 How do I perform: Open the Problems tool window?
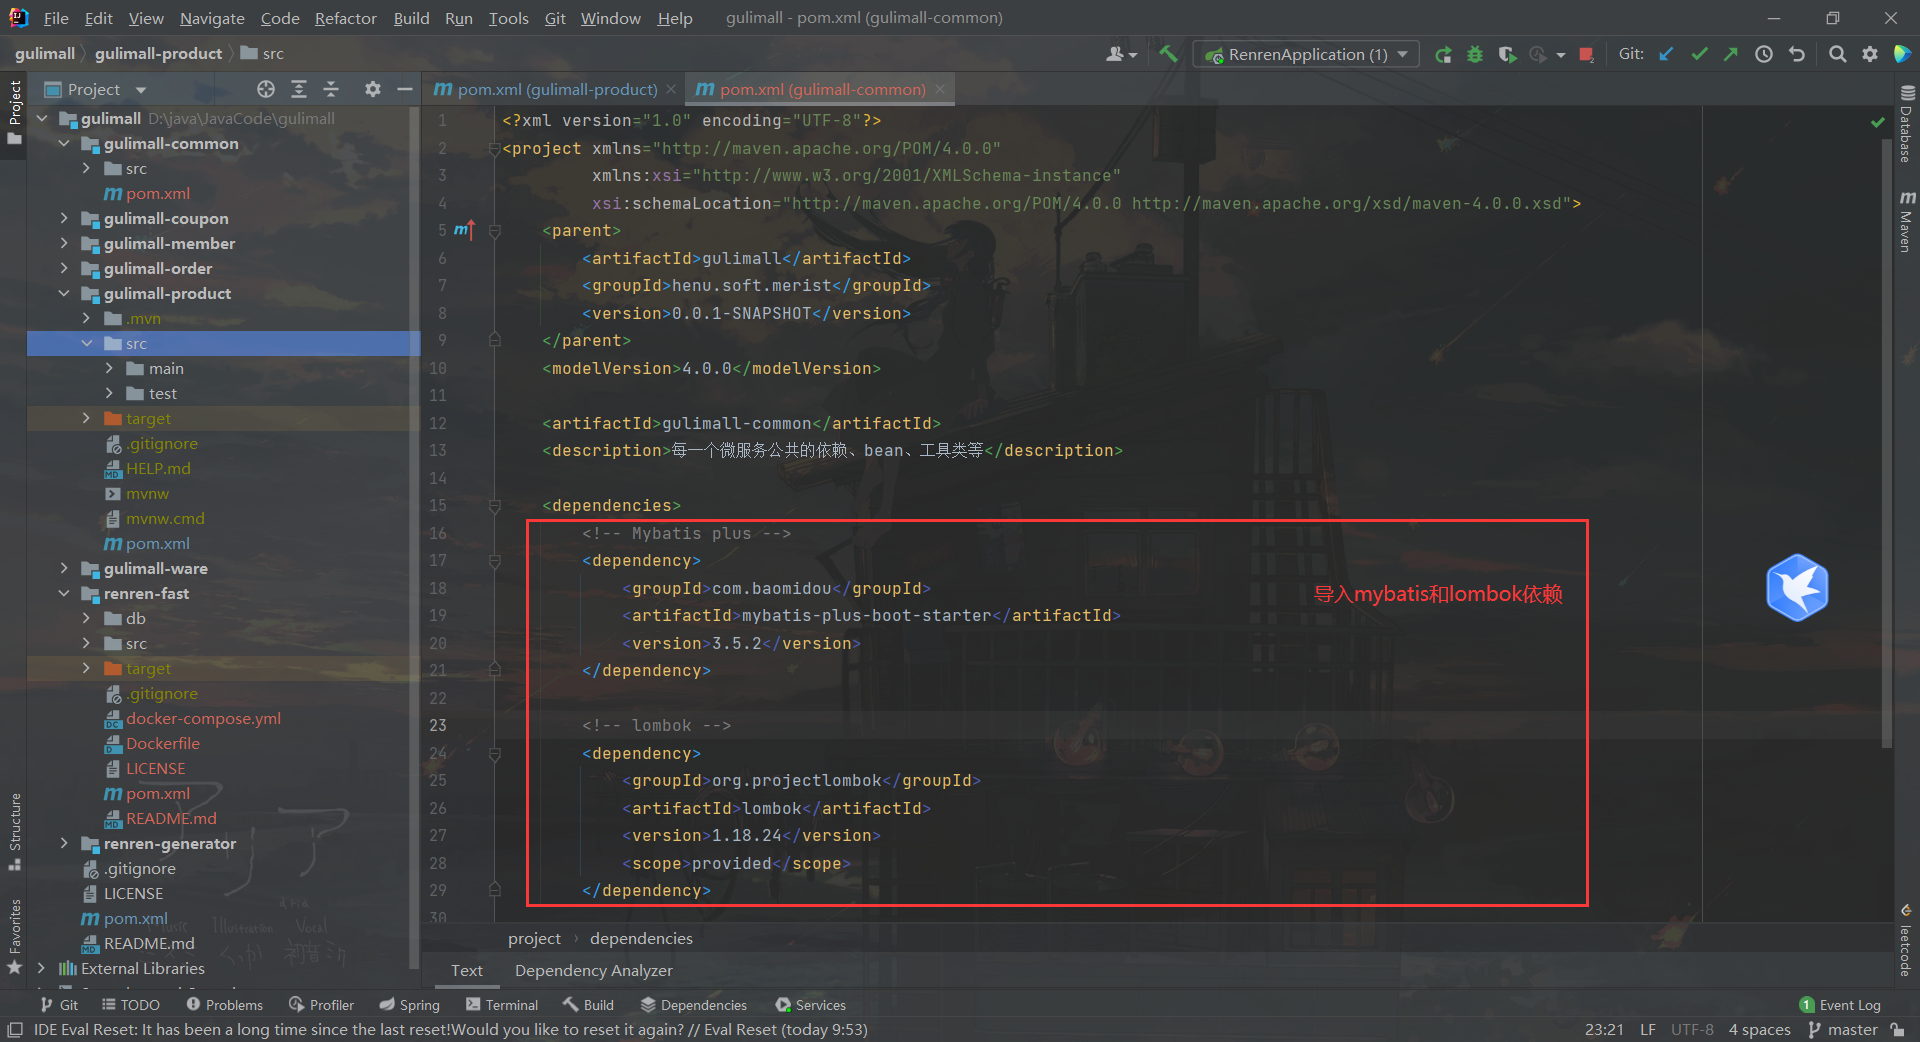(x=224, y=1005)
